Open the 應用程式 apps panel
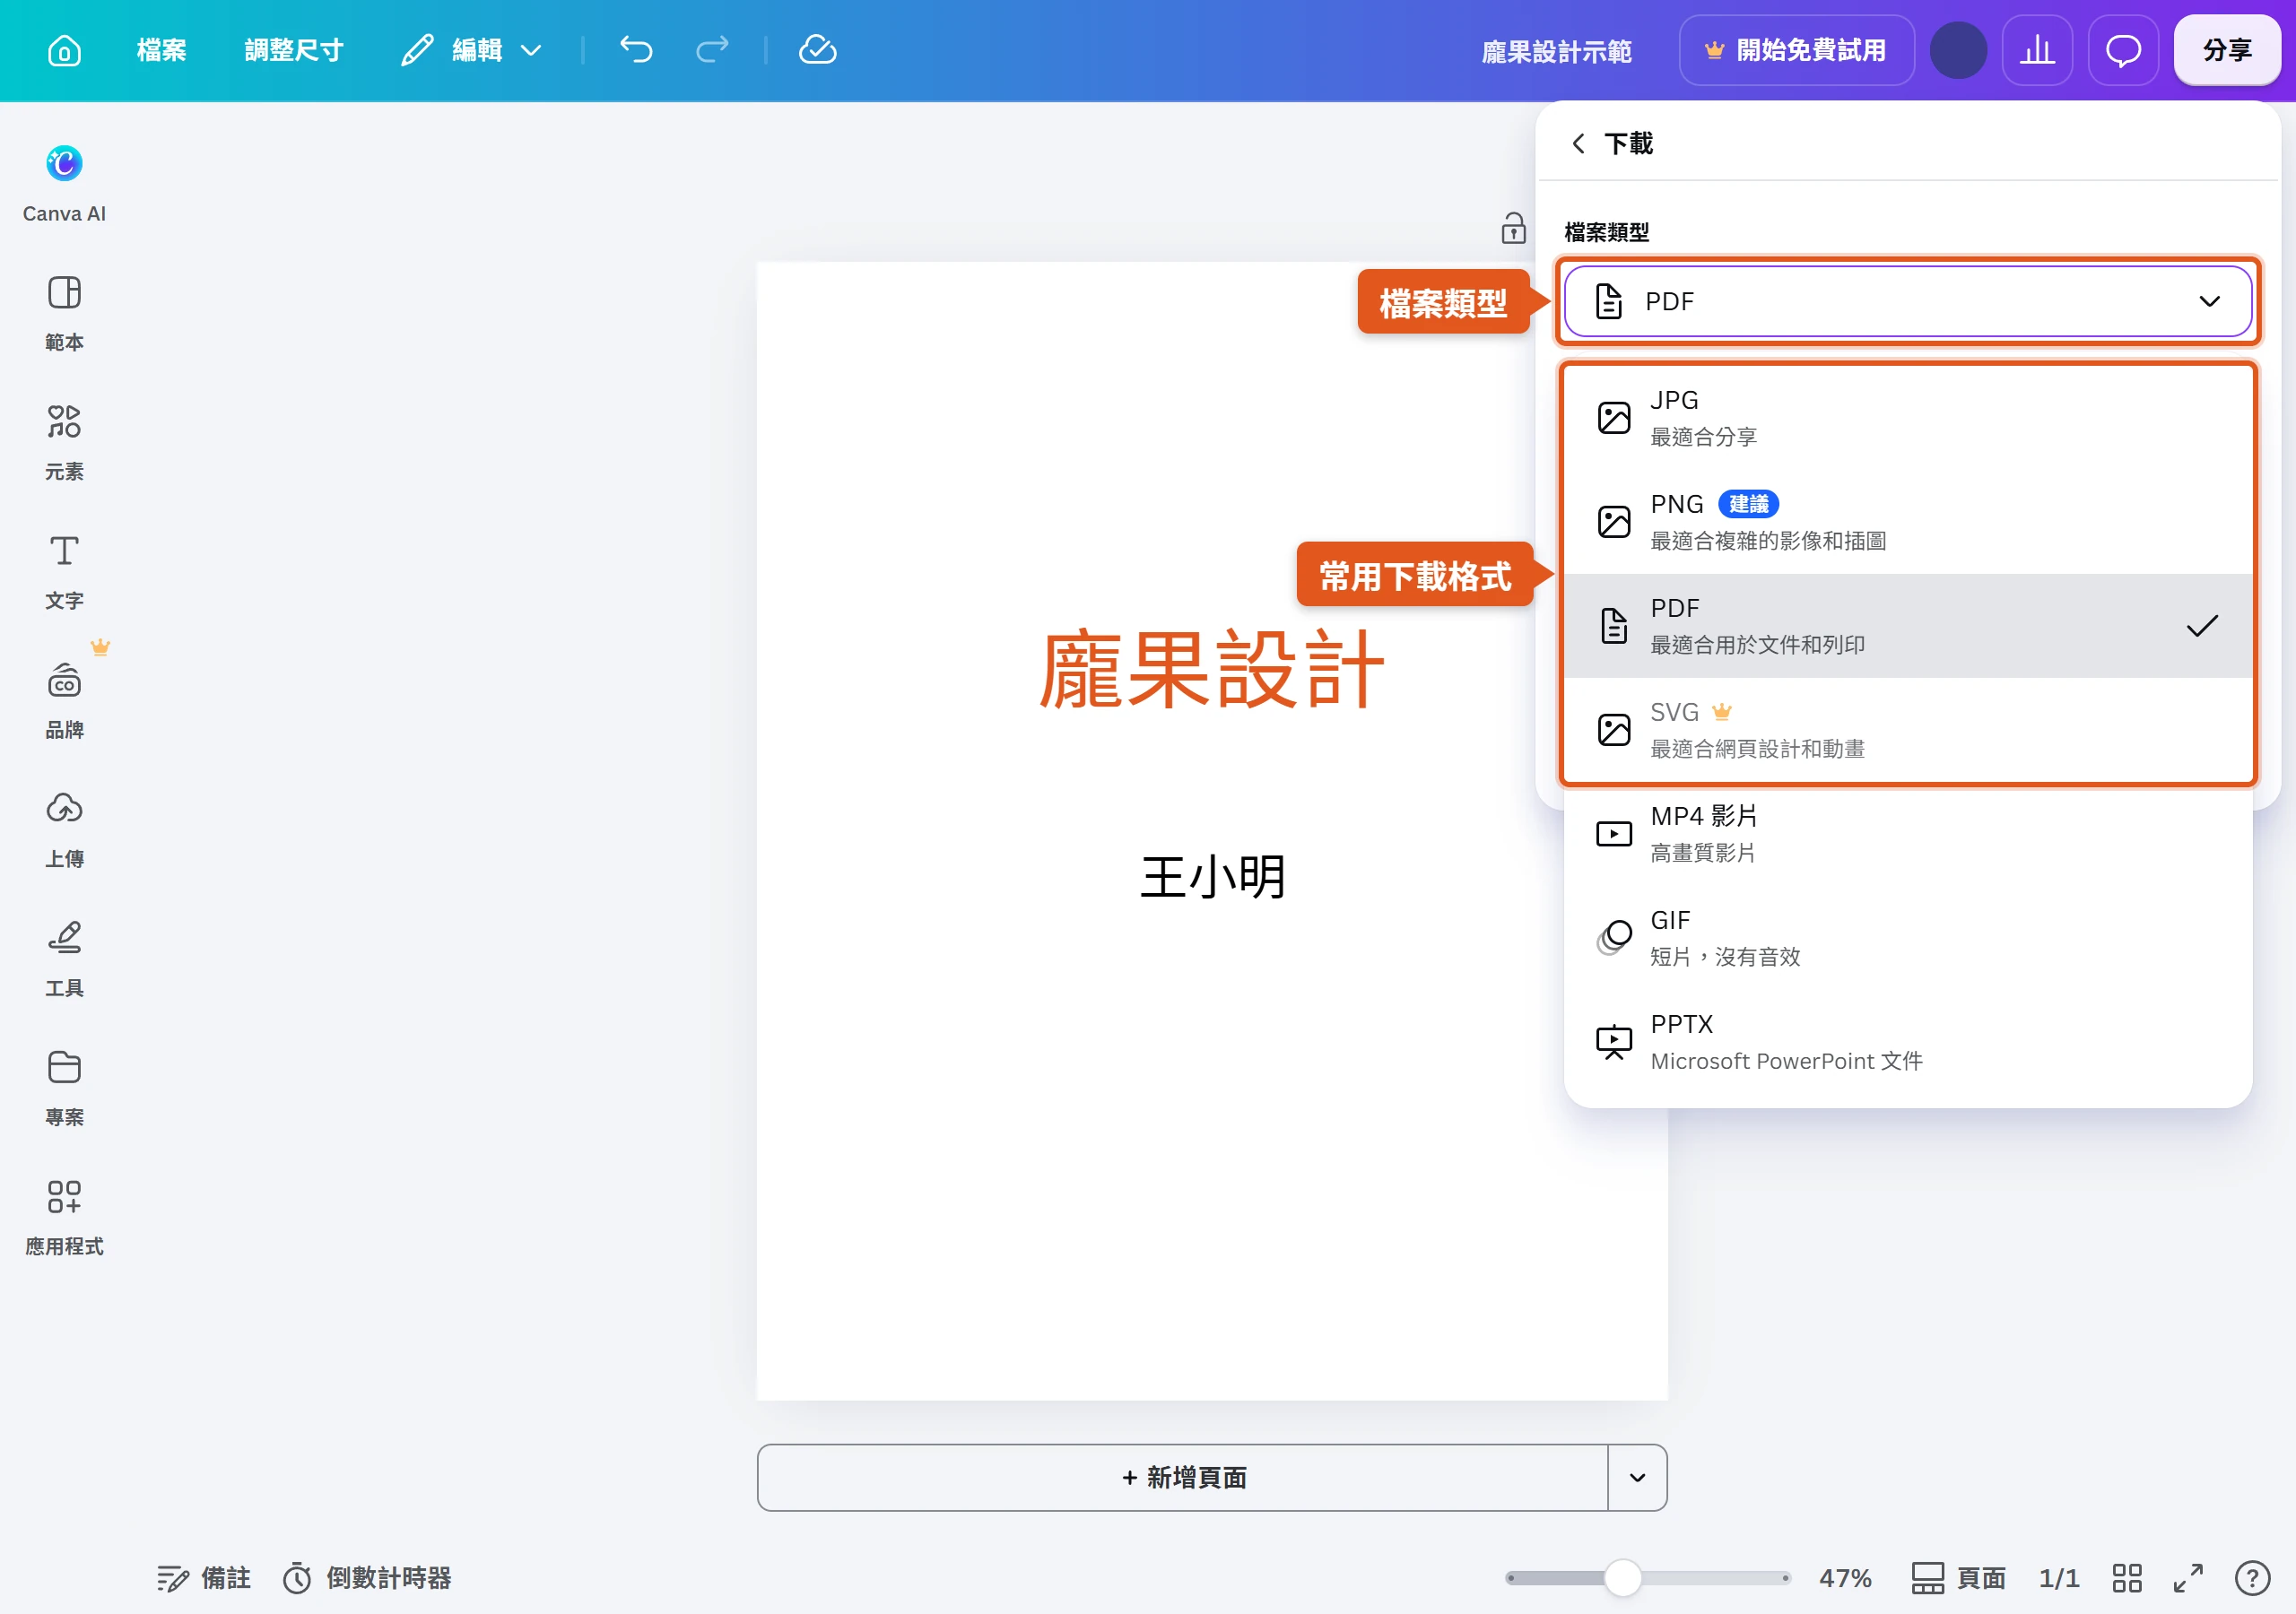The height and width of the screenshot is (1614, 2296). click(64, 1216)
